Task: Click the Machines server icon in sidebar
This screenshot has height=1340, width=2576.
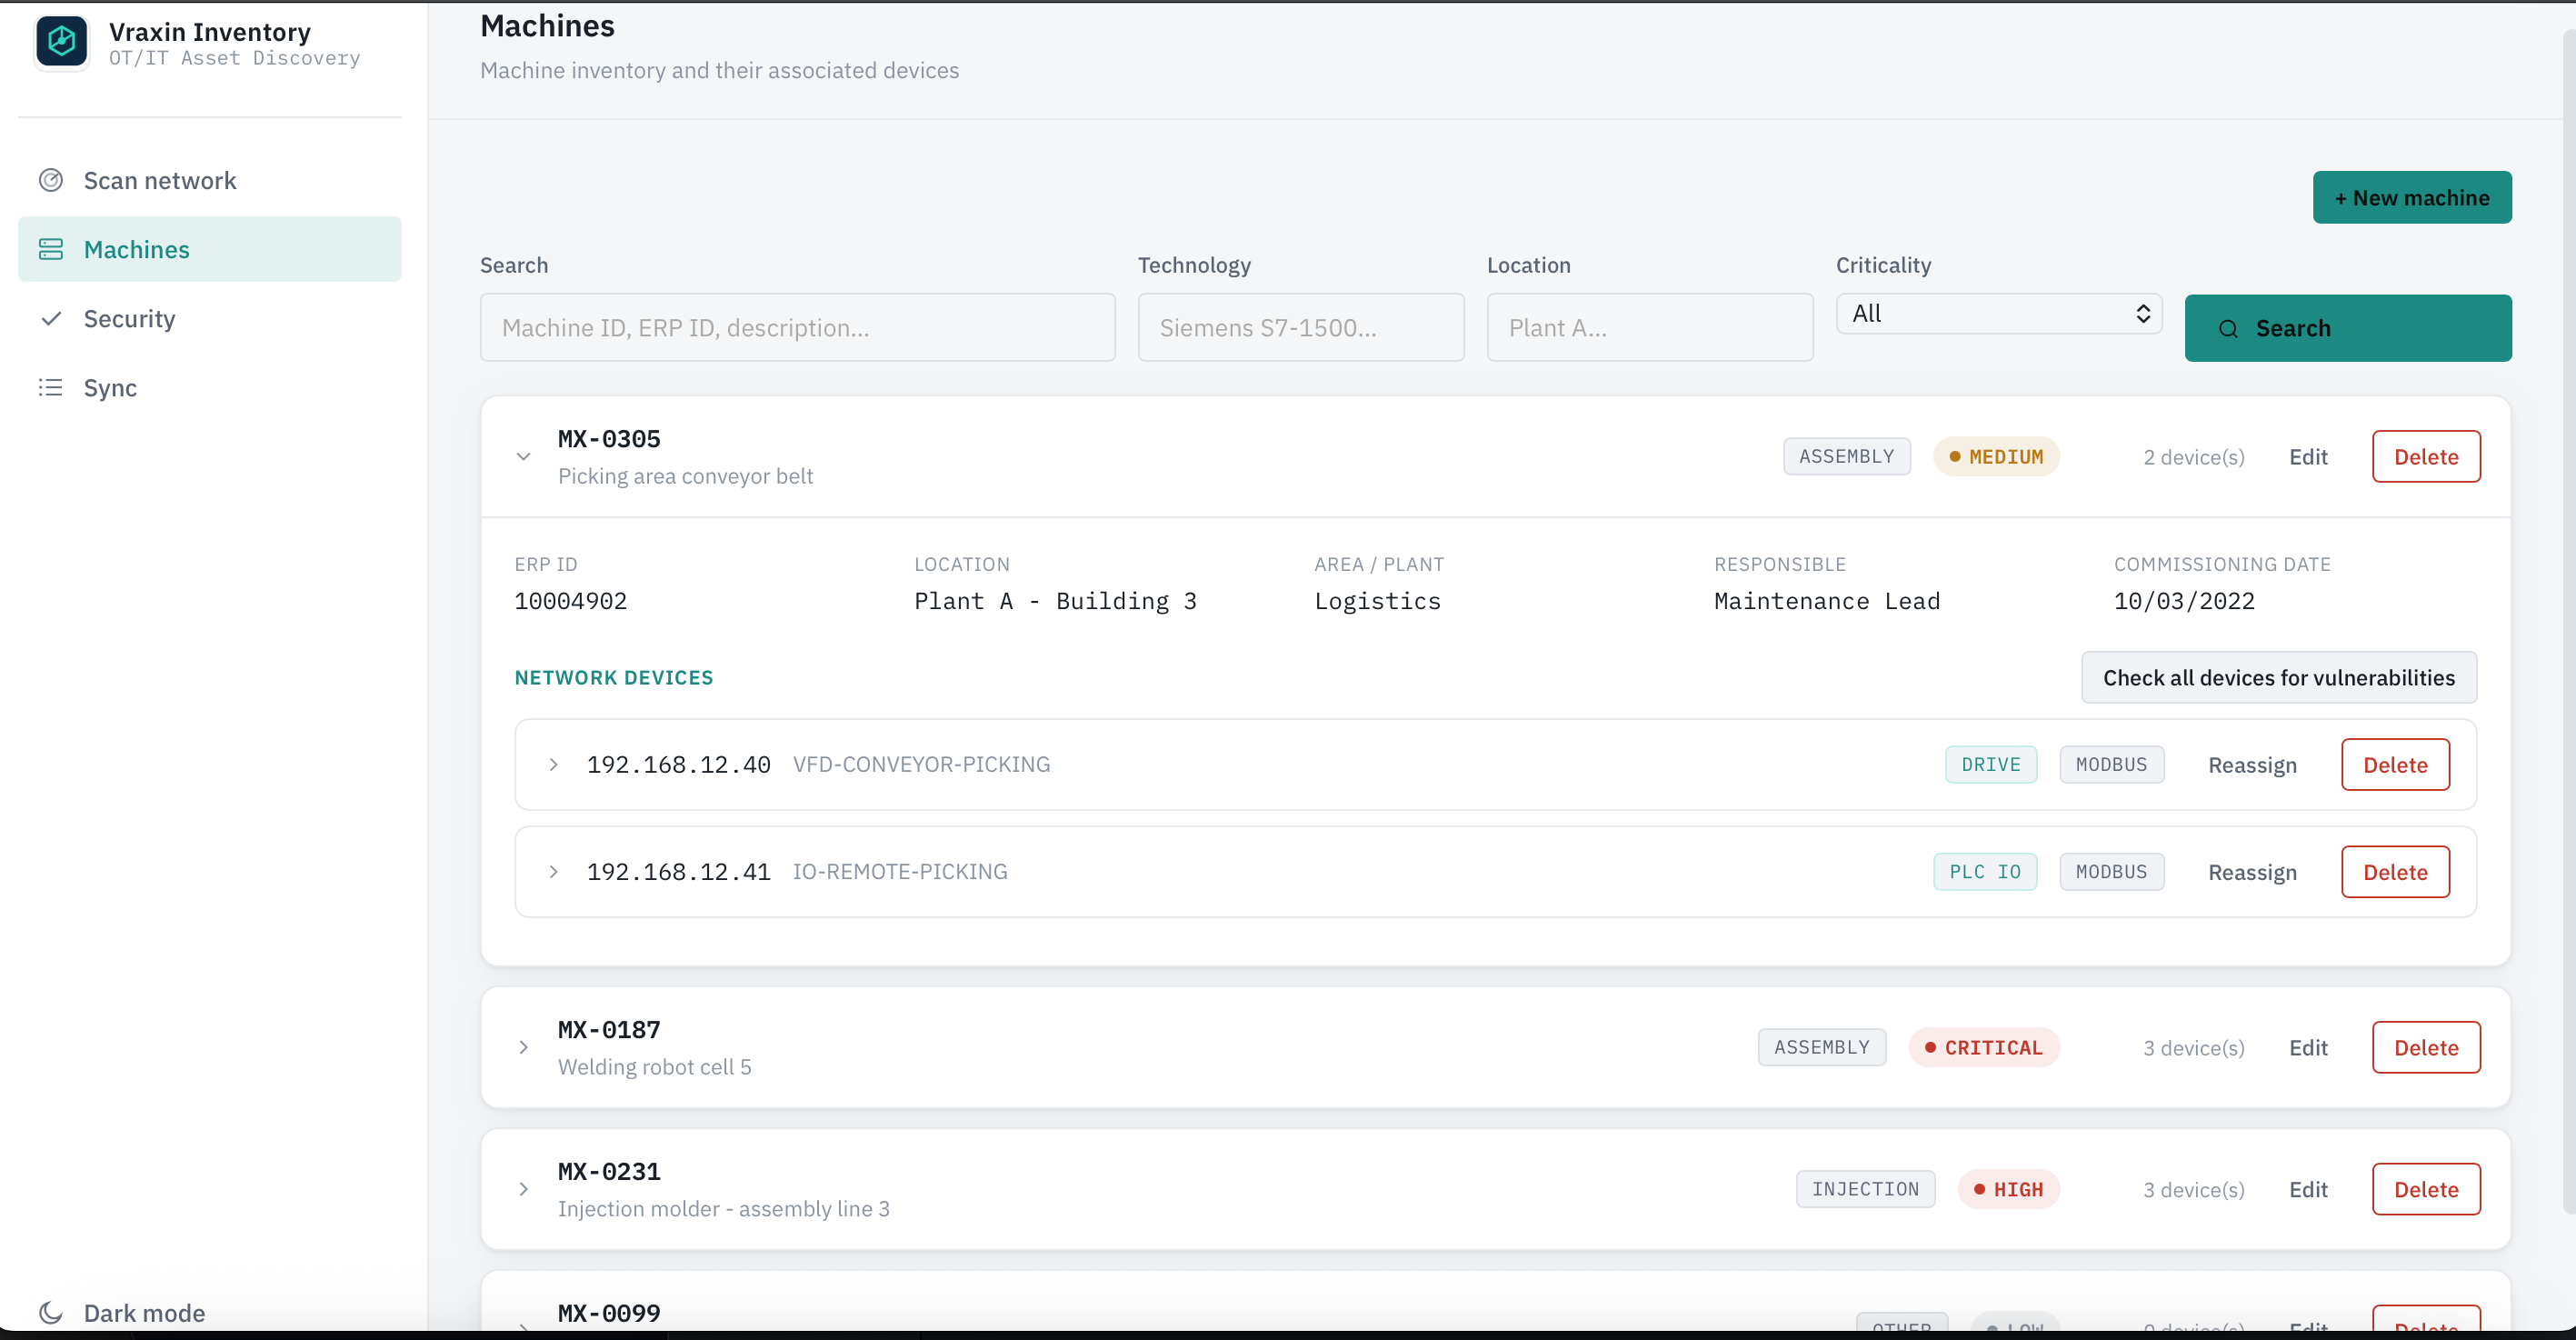Action: click(x=51, y=249)
